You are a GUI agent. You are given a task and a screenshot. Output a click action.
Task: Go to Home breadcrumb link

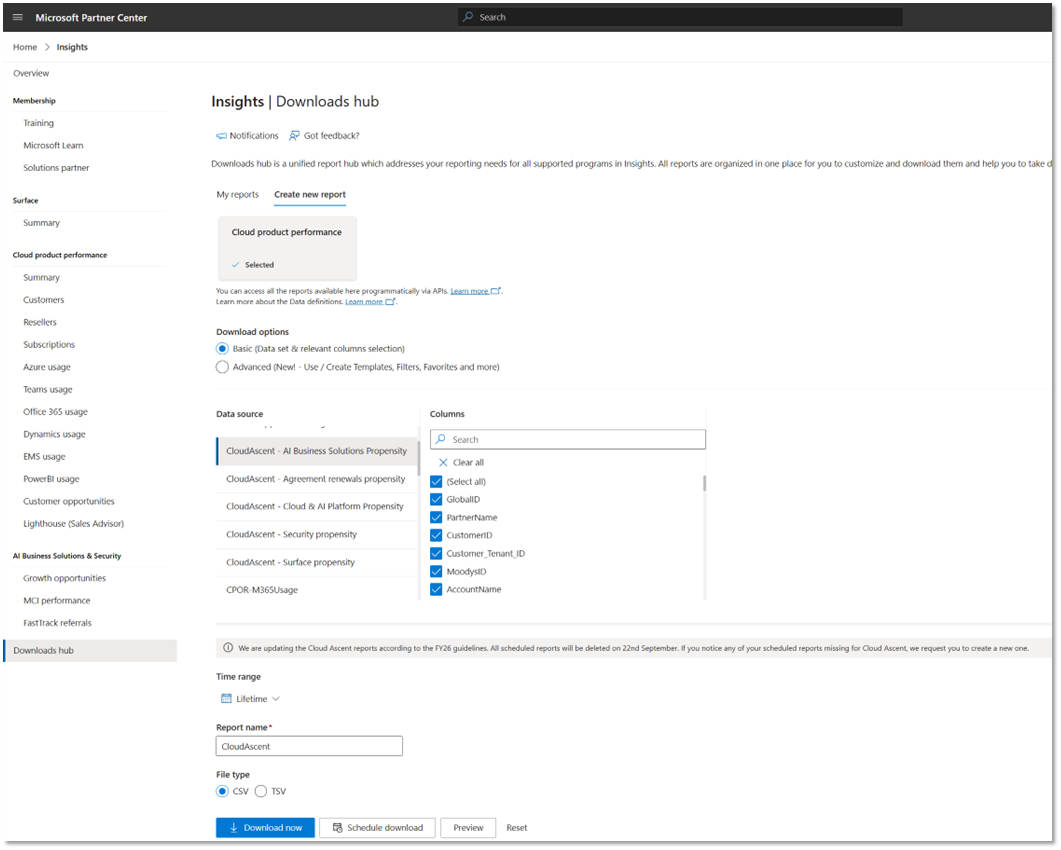(x=25, y=47)
